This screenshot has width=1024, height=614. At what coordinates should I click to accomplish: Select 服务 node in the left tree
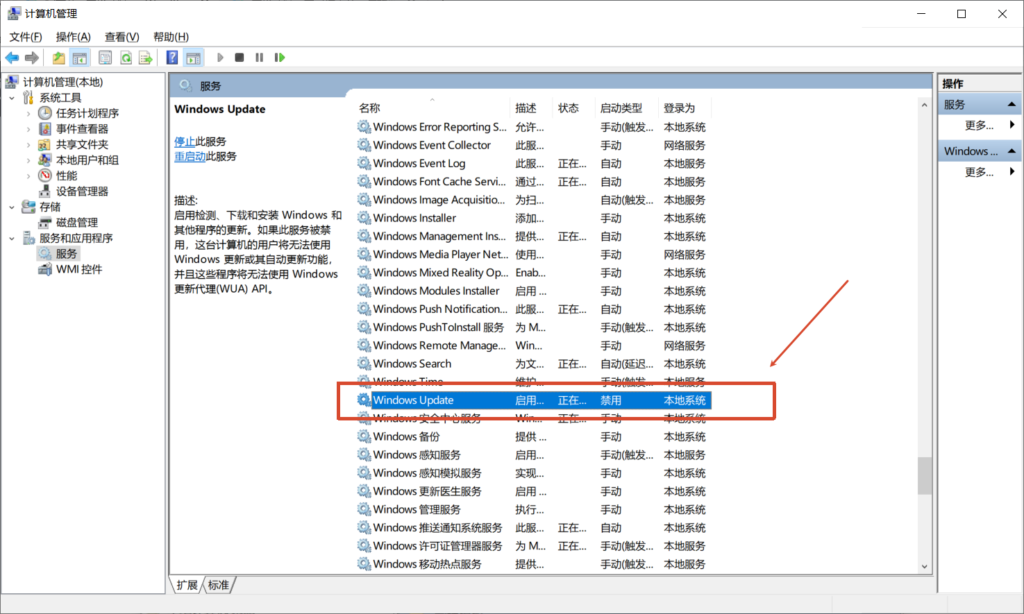click(66, 253)
